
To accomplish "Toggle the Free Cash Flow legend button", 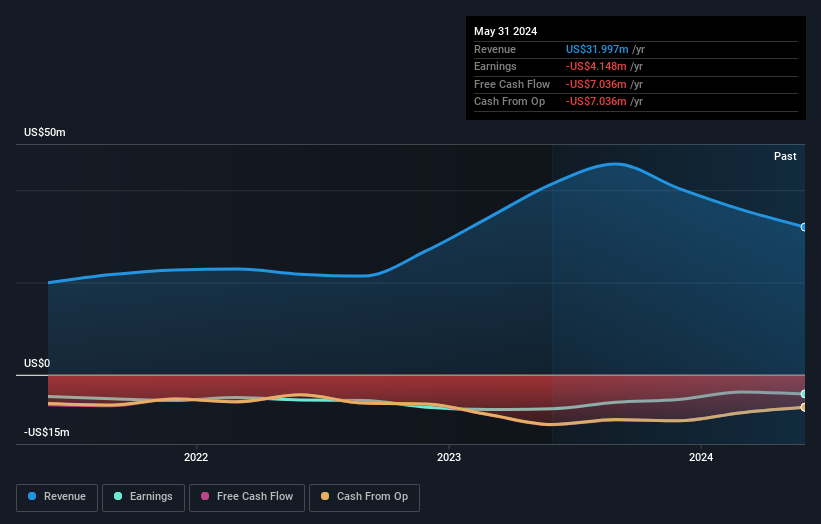I will click(x=247, y=497).
